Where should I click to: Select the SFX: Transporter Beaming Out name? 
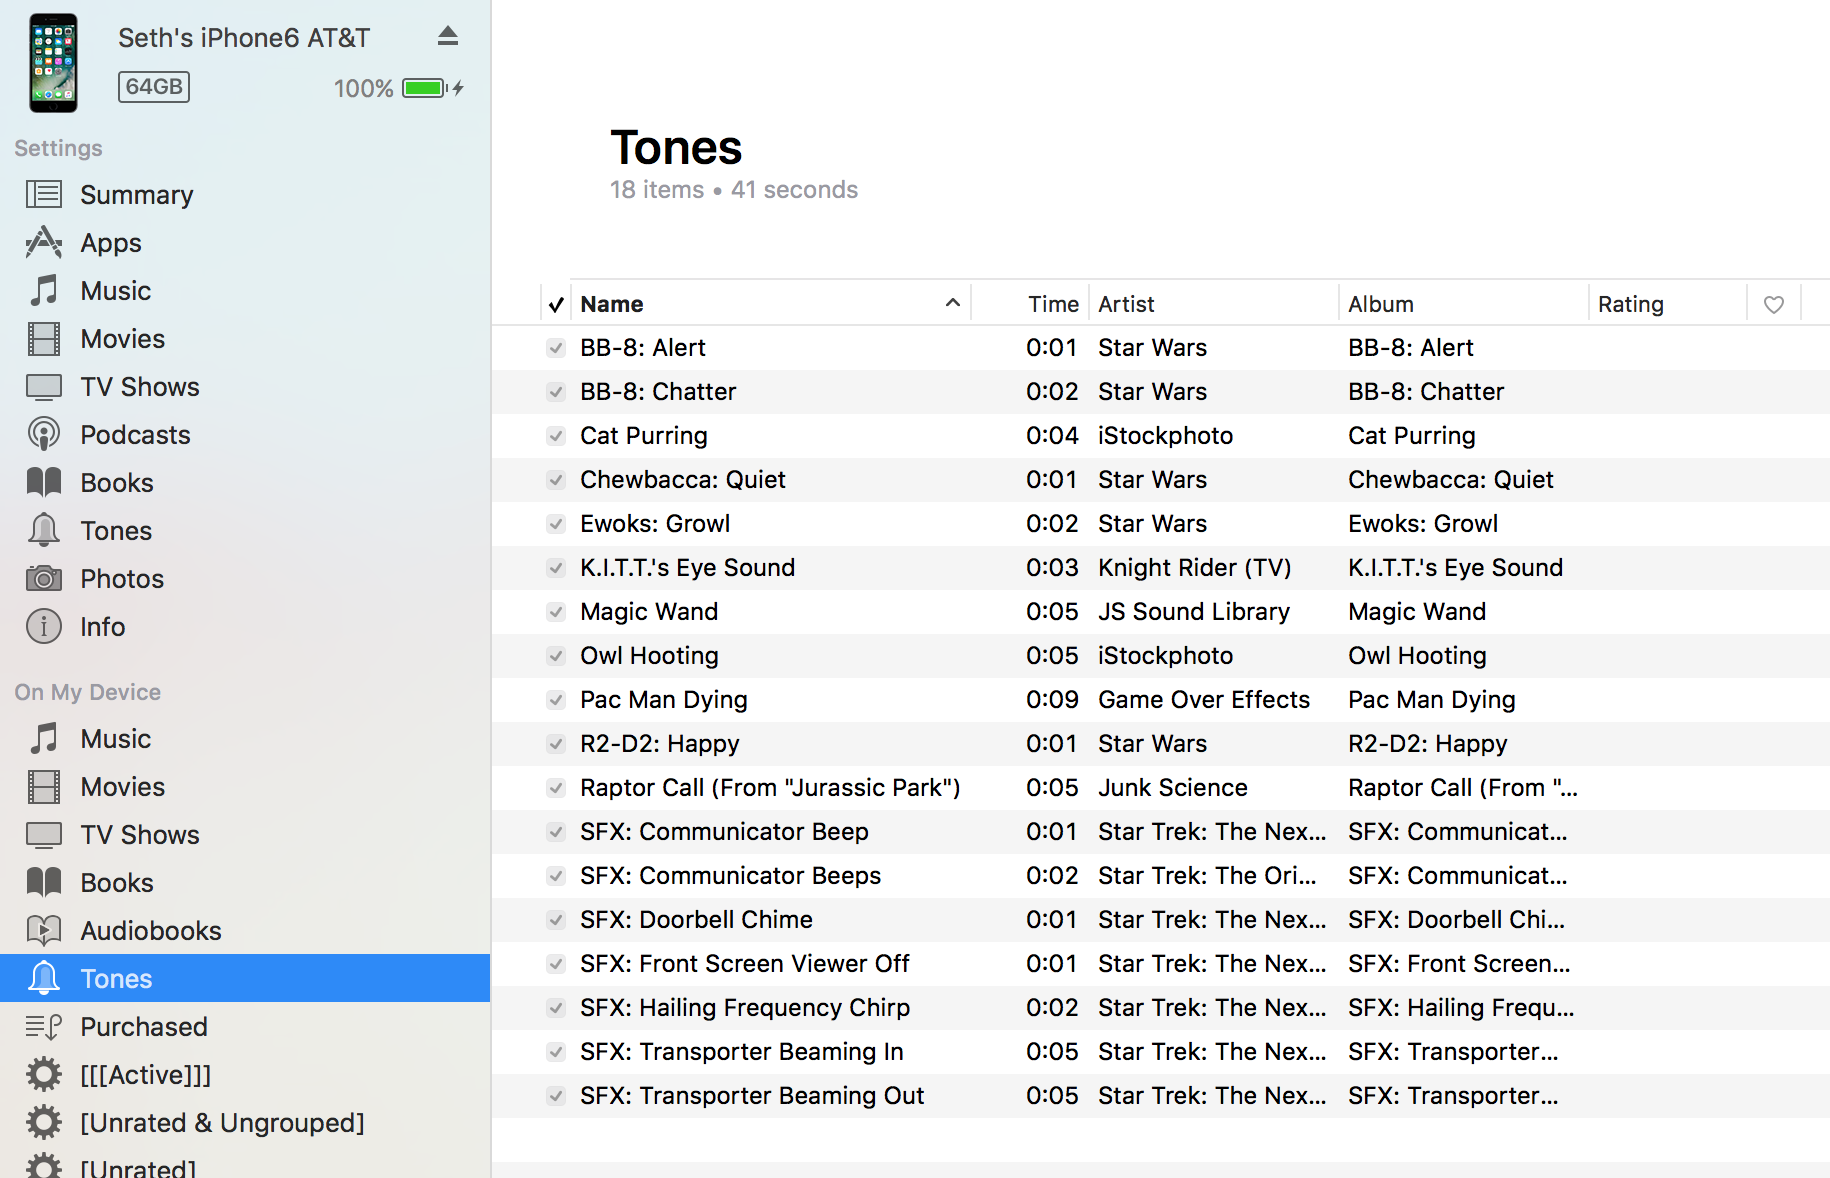(x=752, y=1096)
